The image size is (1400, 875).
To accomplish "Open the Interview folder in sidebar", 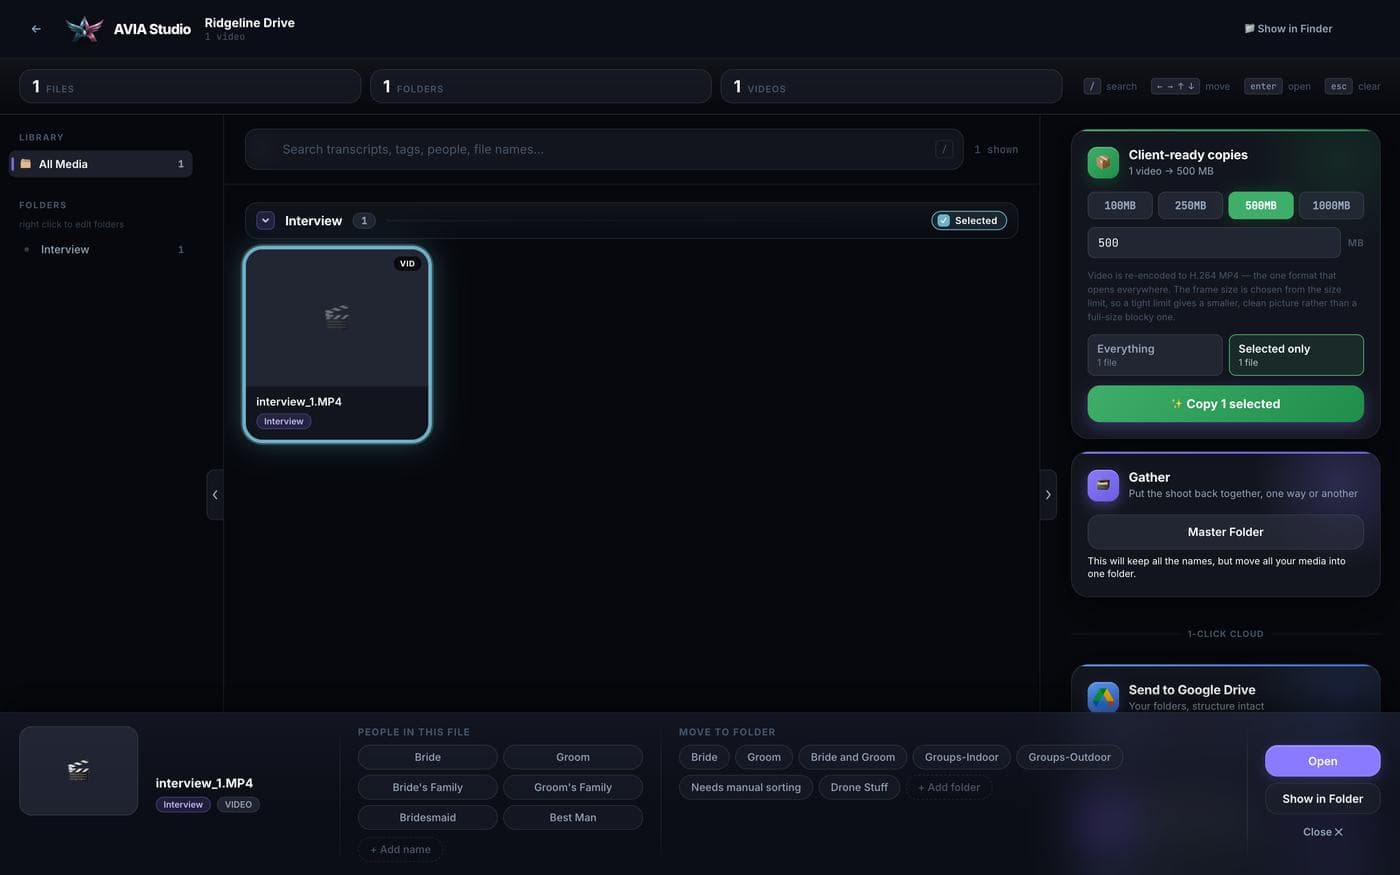I will pos(101,250).
